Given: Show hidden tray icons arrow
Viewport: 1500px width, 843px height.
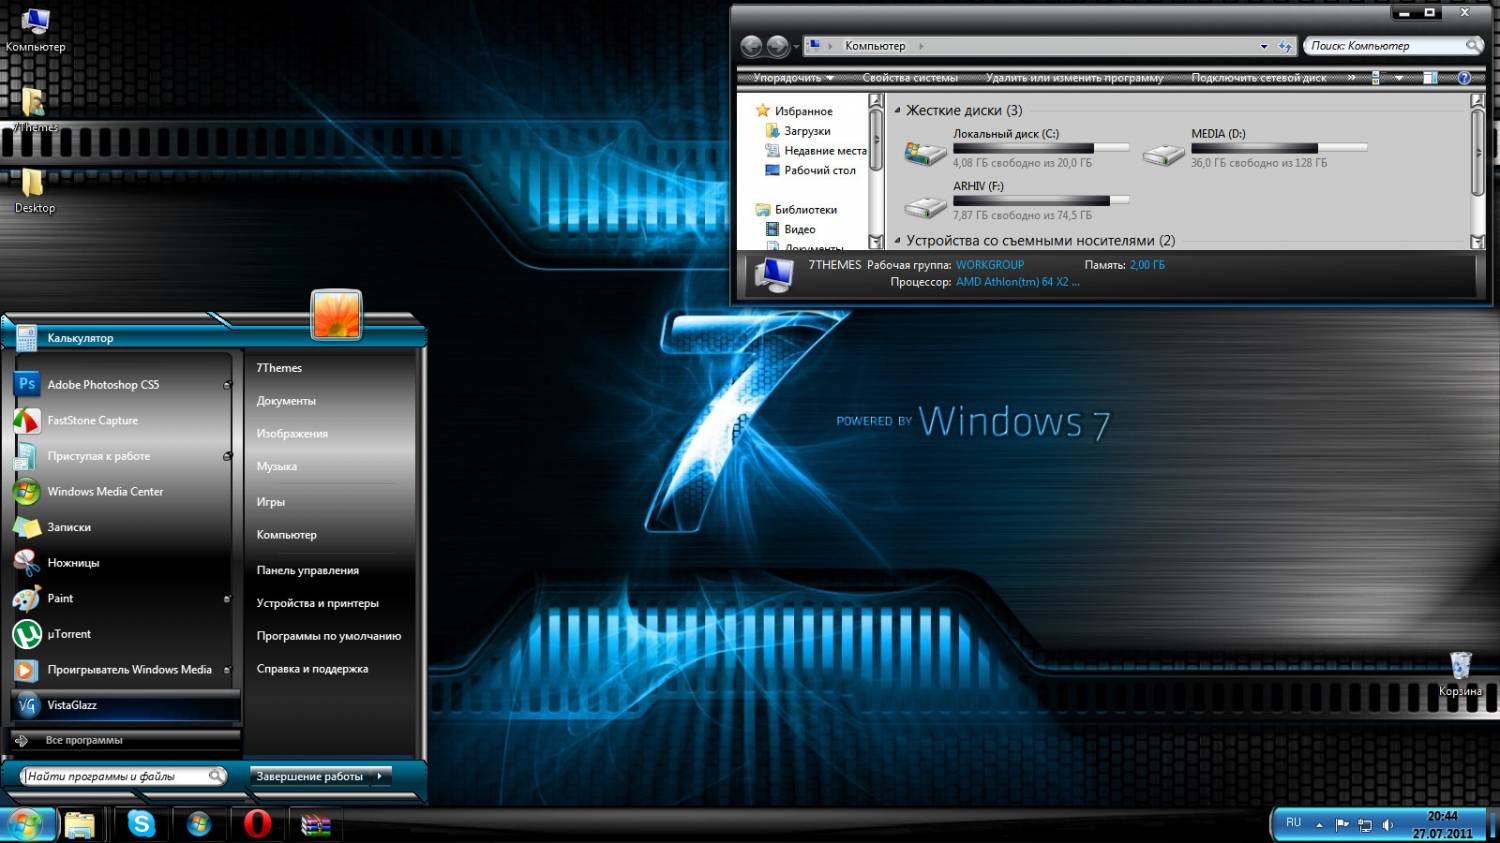Looking at the screenshot, I should (x=1319, y=825).
